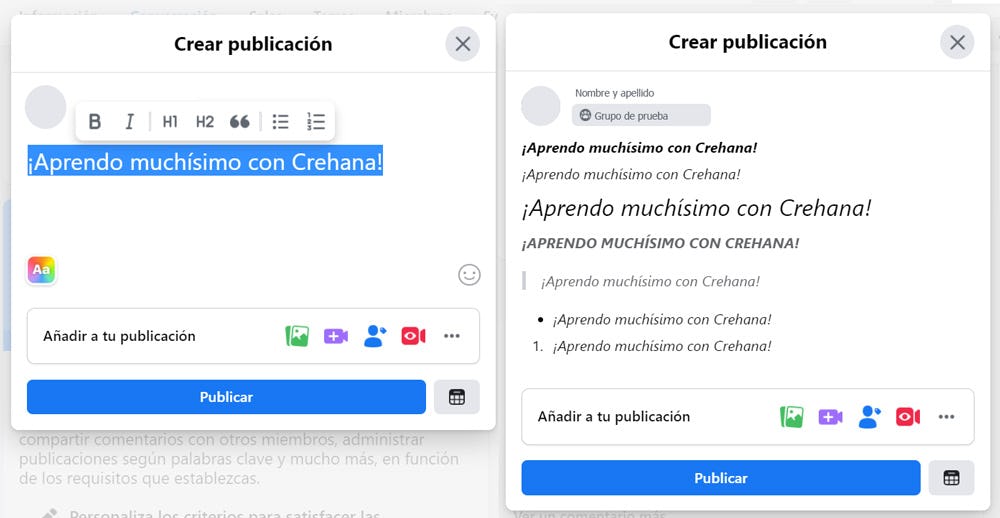Screen dimensions: 1000x518
Task: Click the purple video icon in left dialog
Action: point(336,336)
